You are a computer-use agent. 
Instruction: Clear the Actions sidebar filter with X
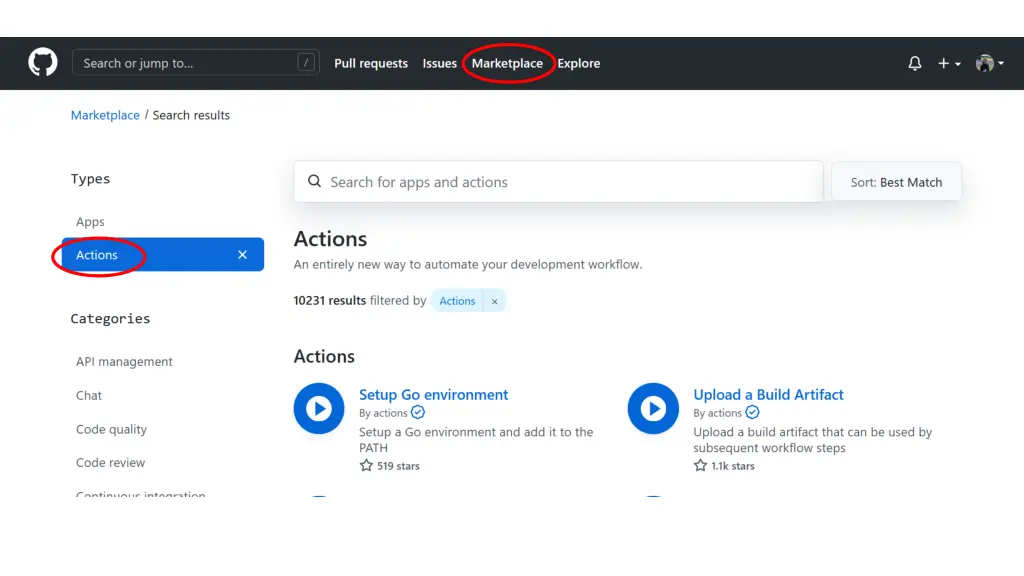(x=242, y=255)
